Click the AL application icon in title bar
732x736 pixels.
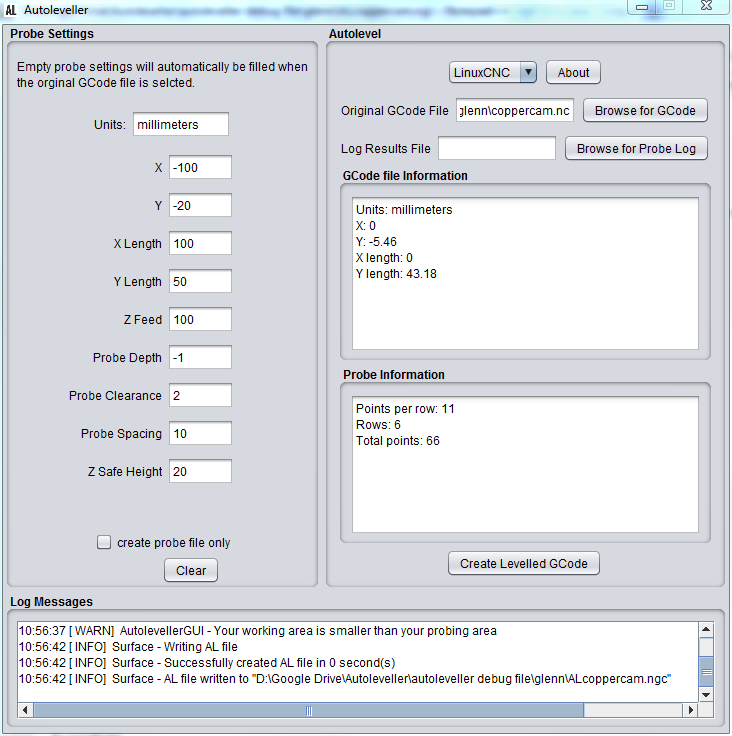coord(12,10)
